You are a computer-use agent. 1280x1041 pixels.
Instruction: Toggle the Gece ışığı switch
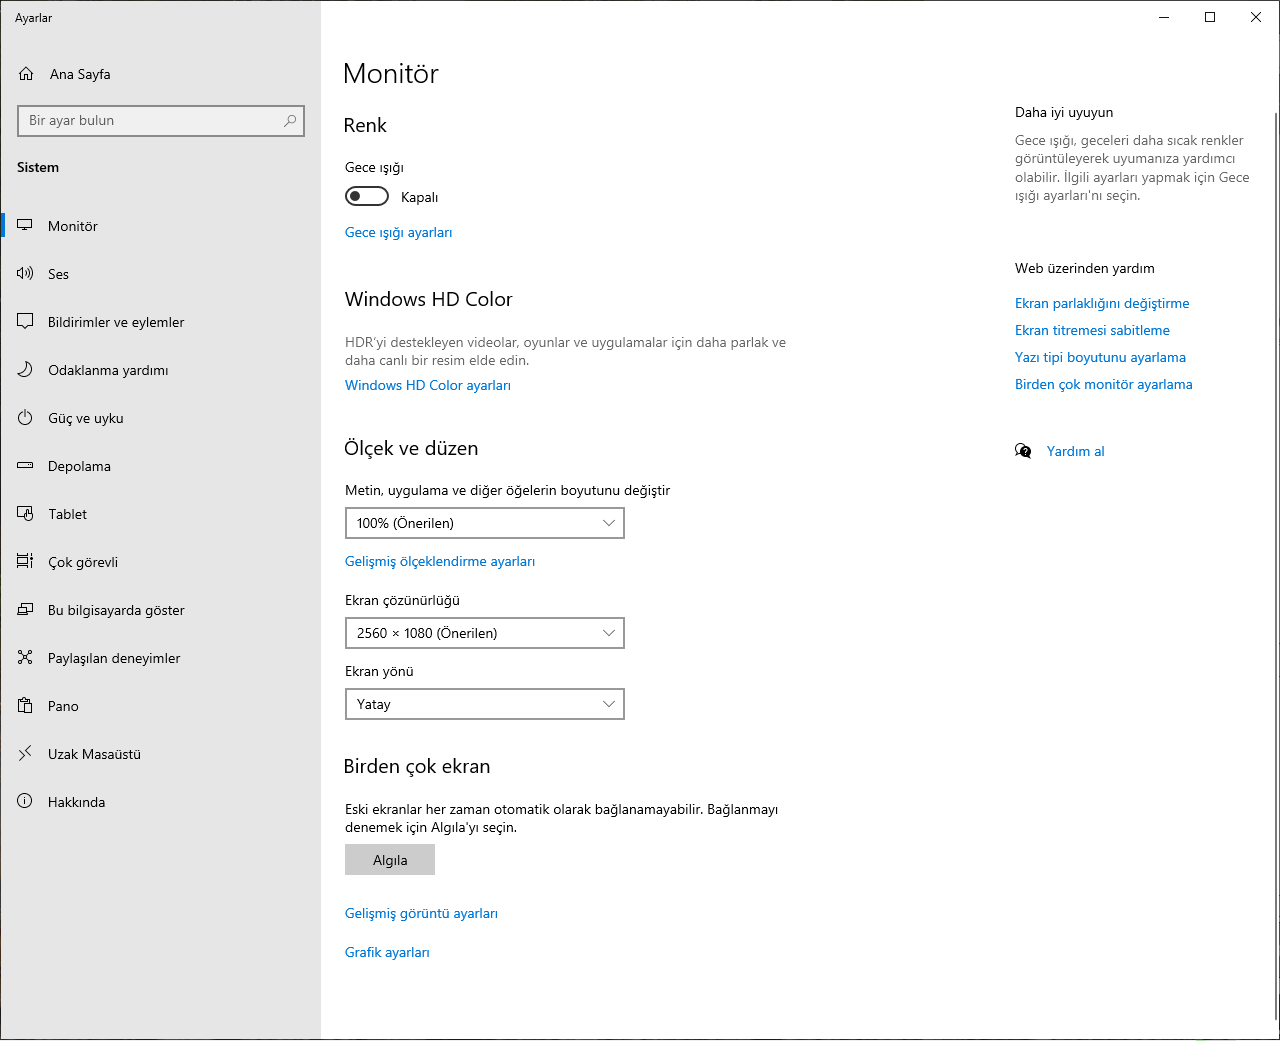pyautogui.click(x=367, y=197)
